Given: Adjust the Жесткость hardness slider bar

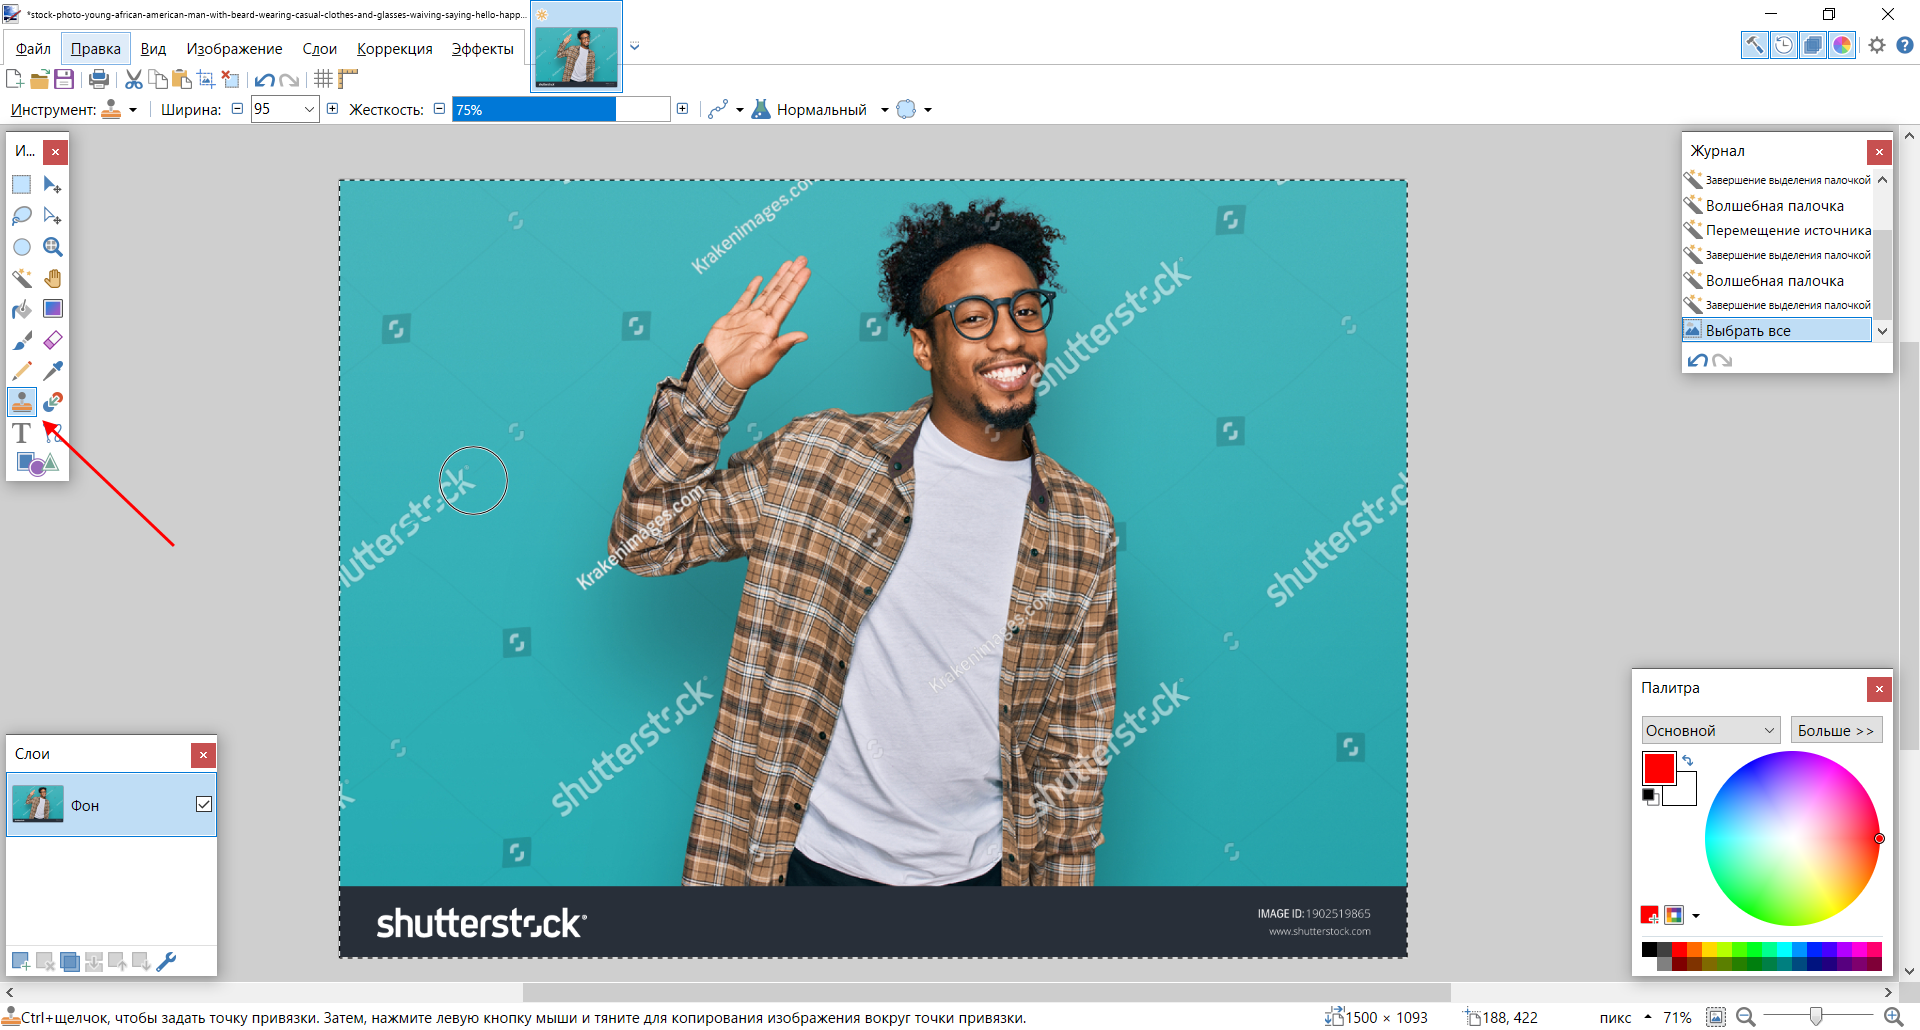Looking at the screenshot, I should tap(561, 109).
